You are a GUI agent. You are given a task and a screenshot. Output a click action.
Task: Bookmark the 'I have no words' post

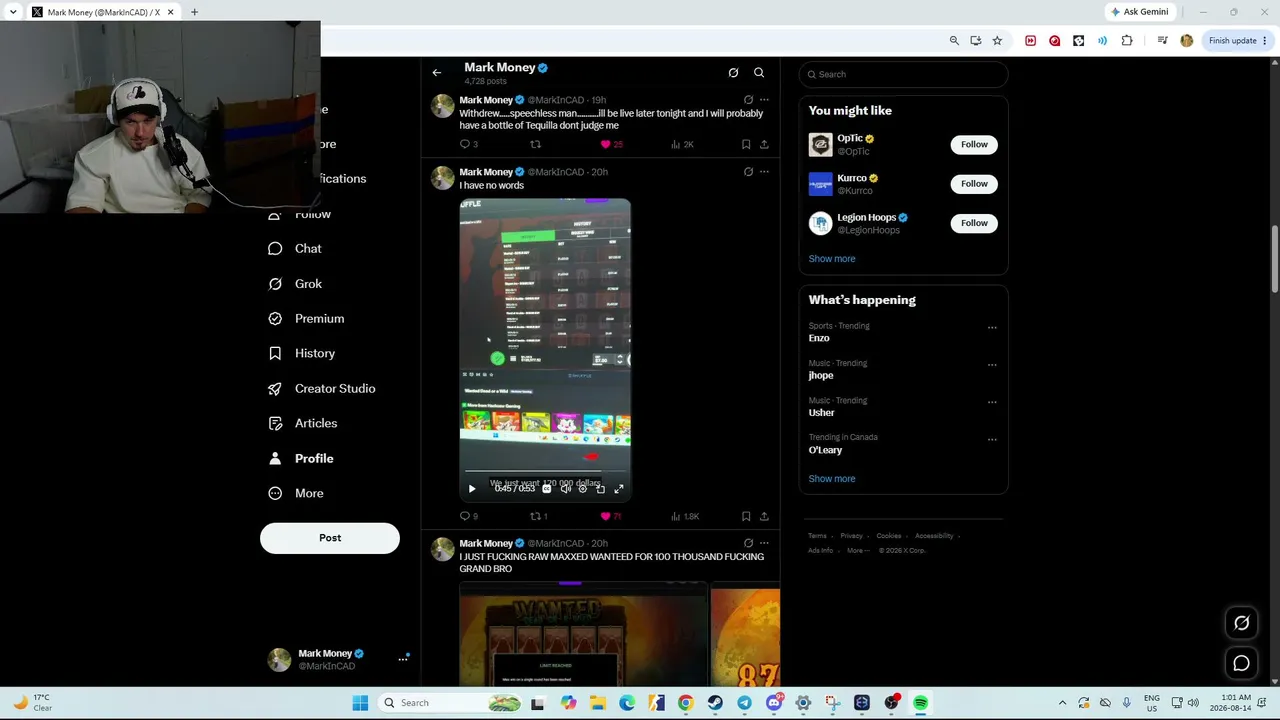746,516
